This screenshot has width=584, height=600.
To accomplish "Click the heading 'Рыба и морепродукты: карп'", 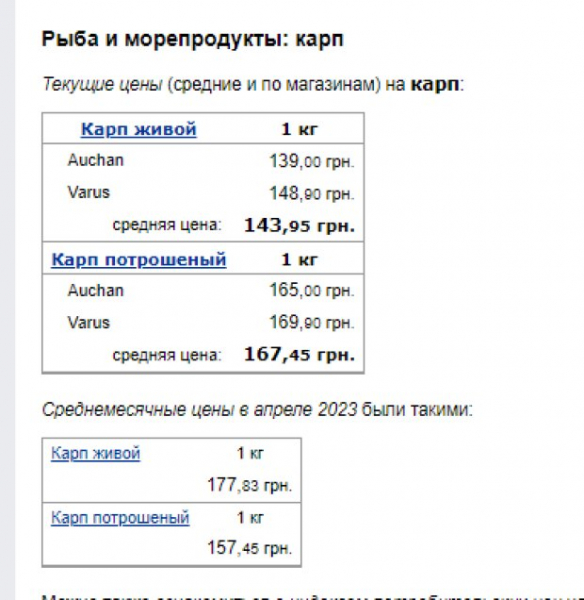I will (x=192, y=39).
